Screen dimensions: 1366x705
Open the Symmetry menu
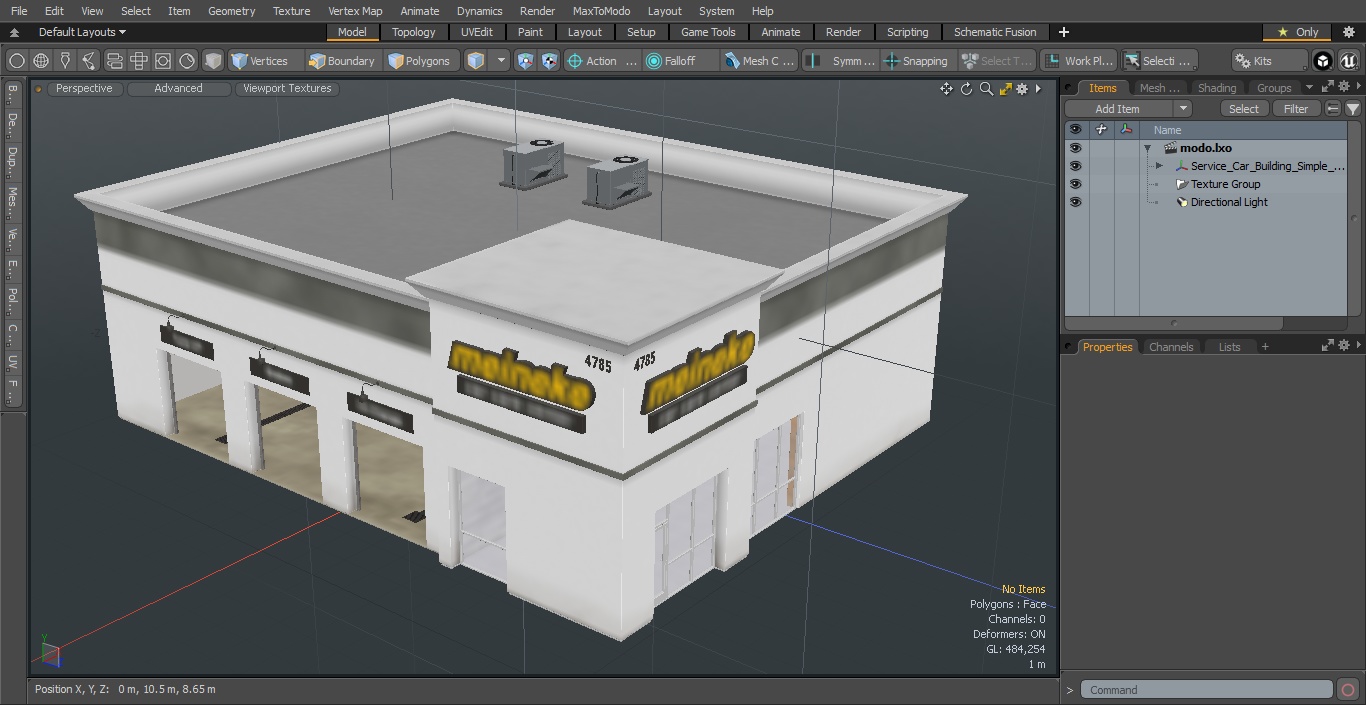coord(841,61)
